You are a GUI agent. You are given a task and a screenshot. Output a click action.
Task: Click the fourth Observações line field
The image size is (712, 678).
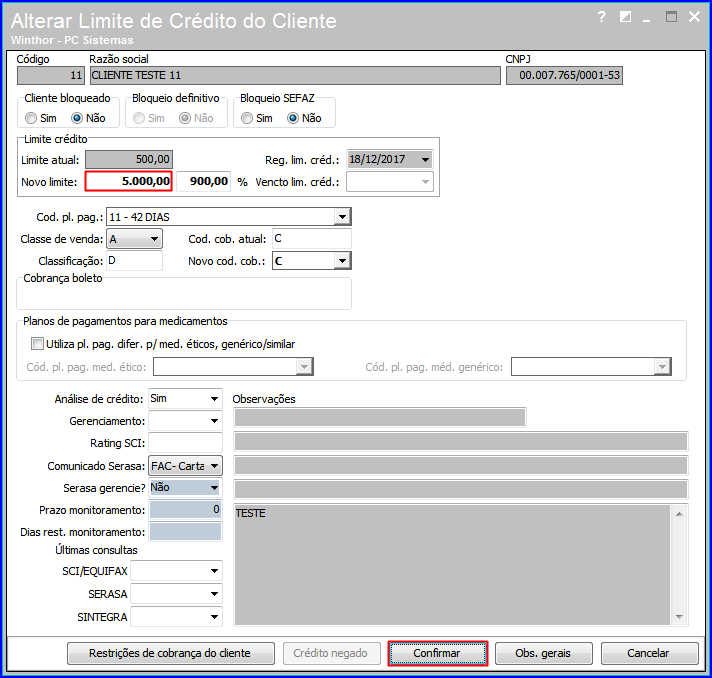click(461, 489)
